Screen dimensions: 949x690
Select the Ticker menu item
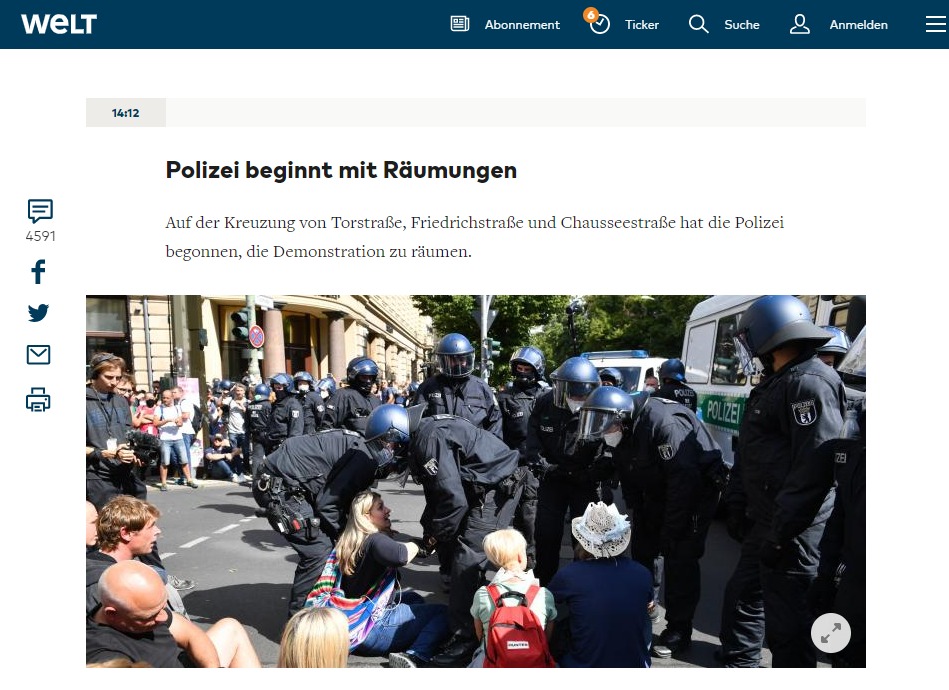(x=642, y=25)
